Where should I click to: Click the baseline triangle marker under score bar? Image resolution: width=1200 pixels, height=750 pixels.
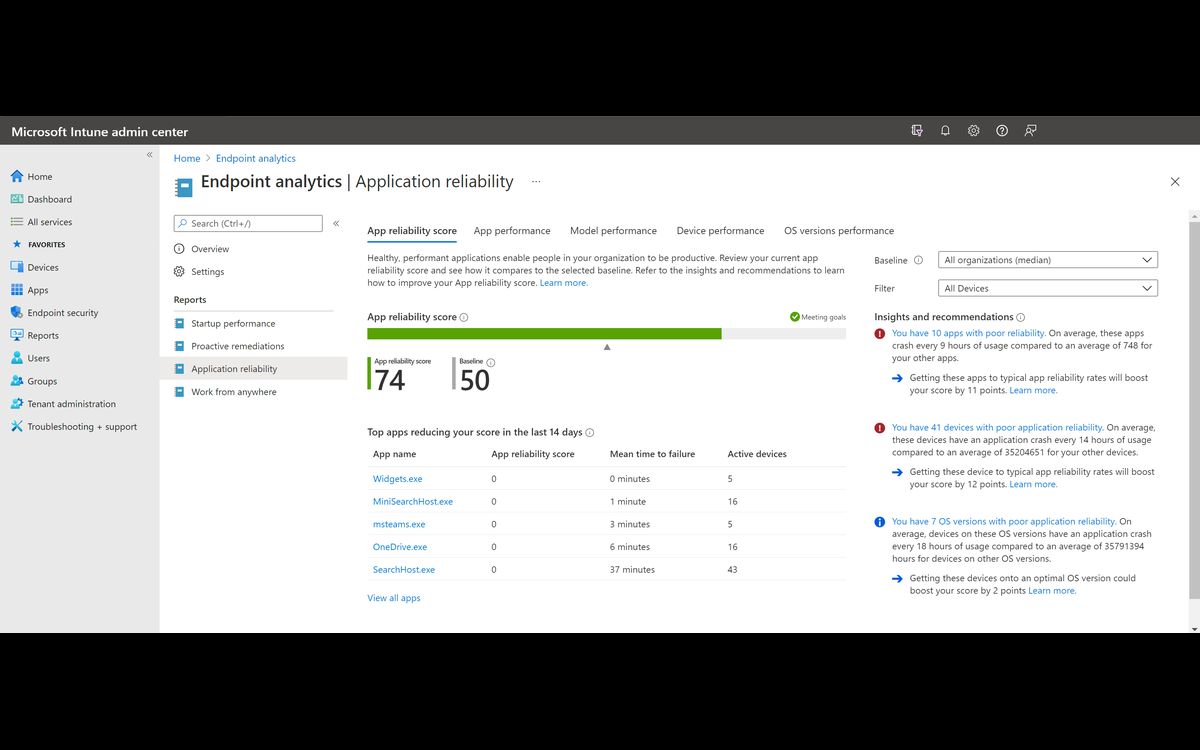[x=607, y=347]
